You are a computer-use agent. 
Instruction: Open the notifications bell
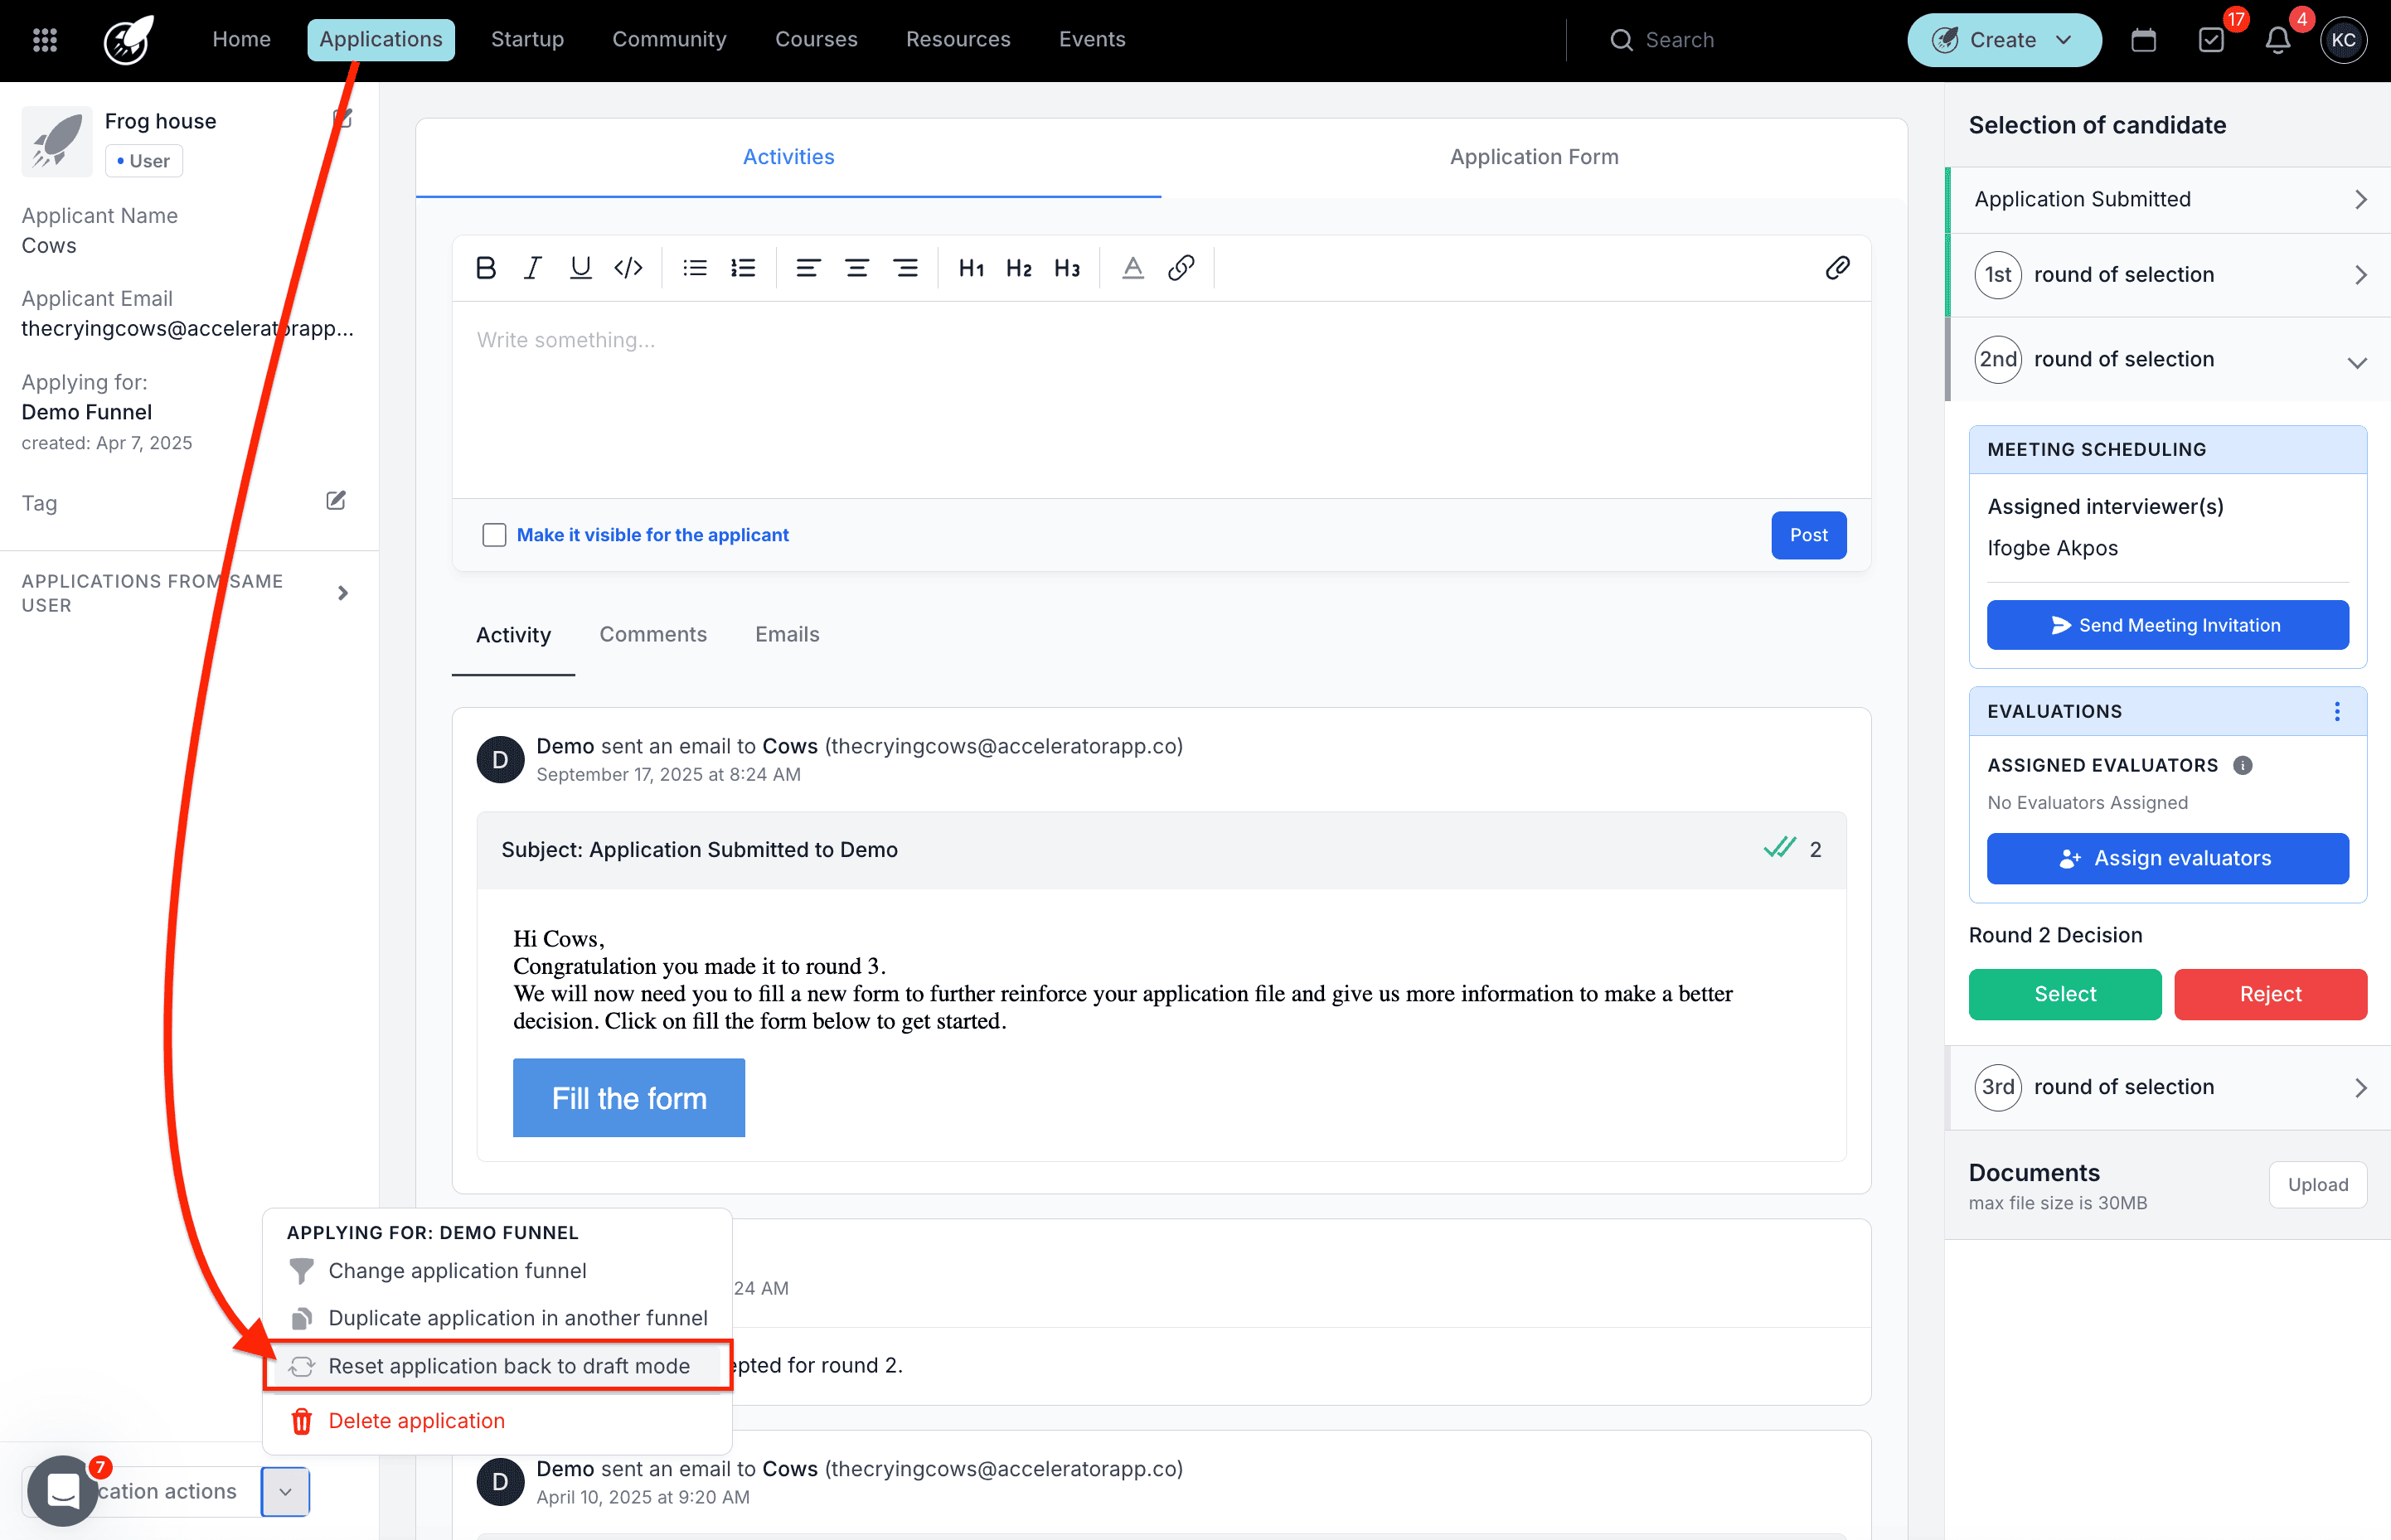2278,40
